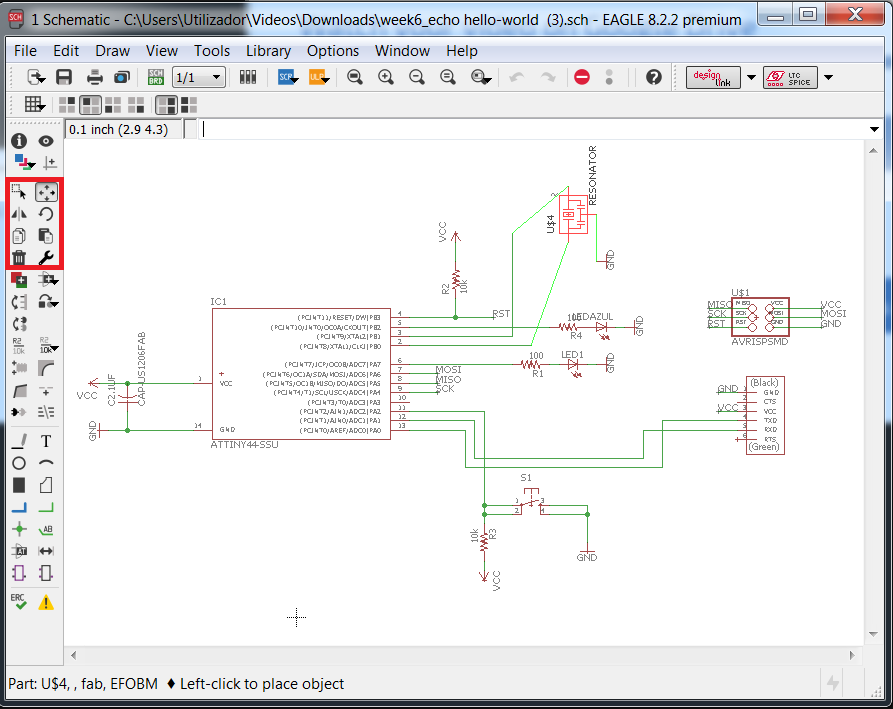This screenshot has height=709, width=893.
Task: Click the red Stop command icon
Action: 582,77
